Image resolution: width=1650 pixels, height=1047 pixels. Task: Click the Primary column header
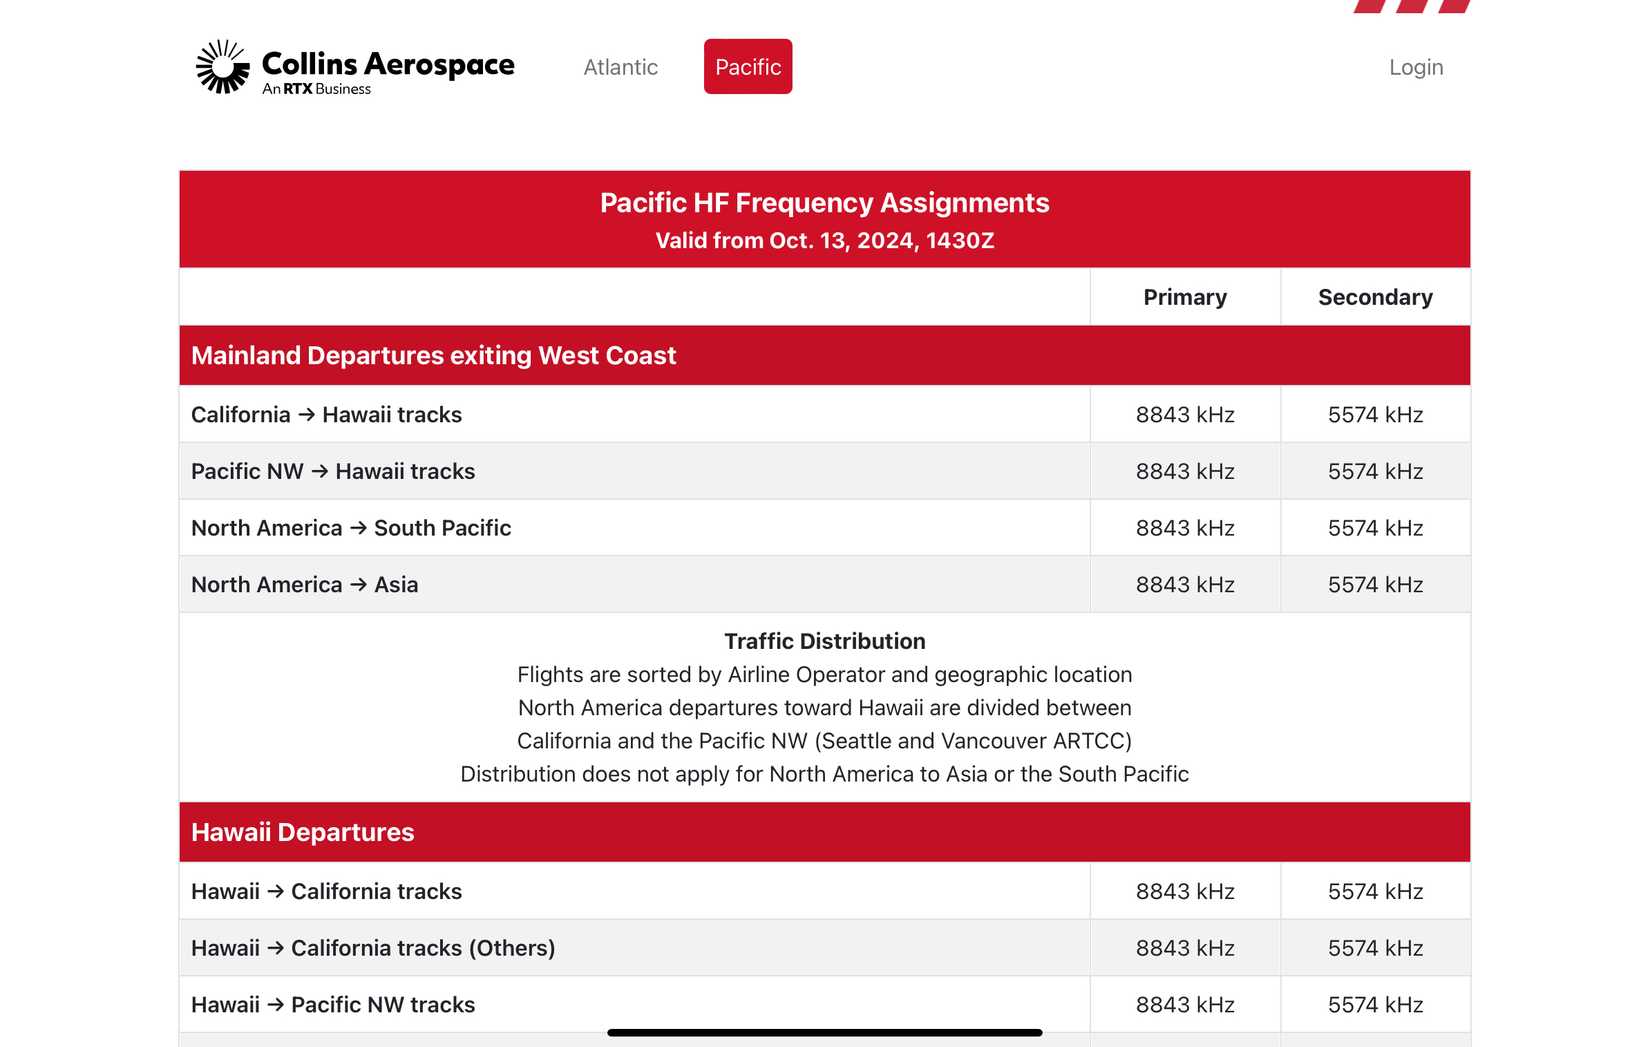[1184, 297]
